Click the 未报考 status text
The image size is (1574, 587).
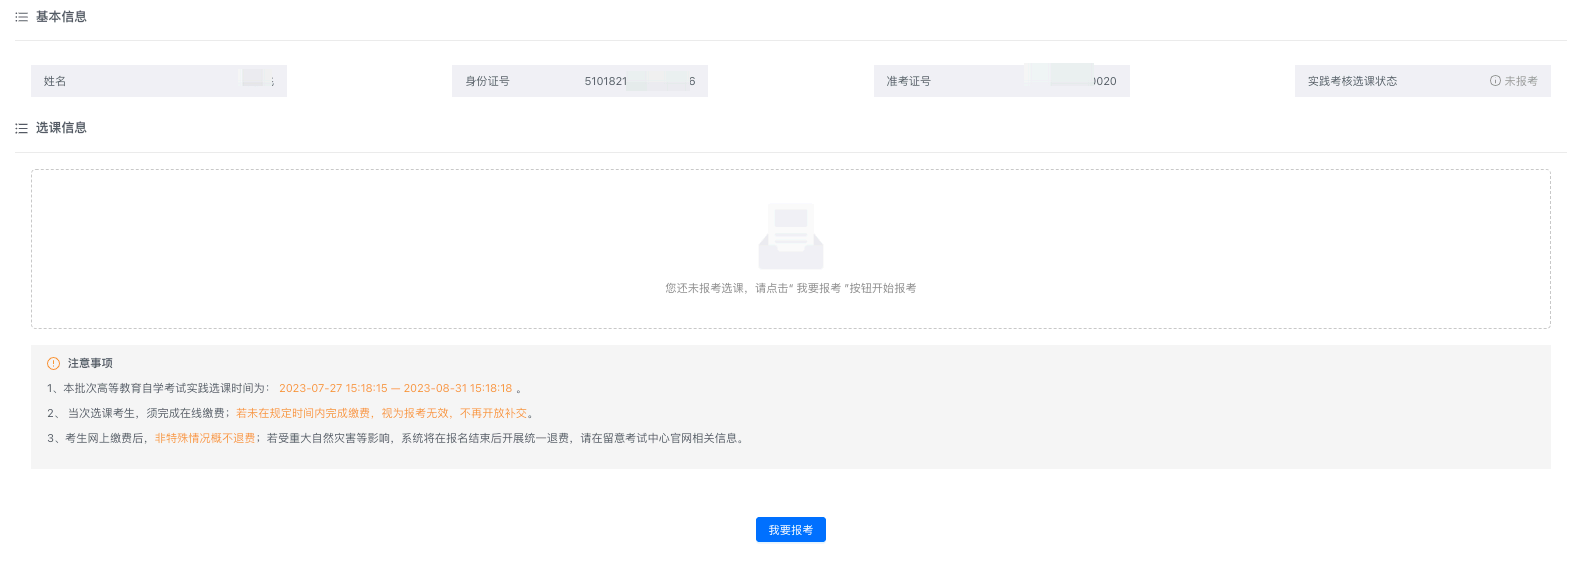pyautogui.click(x=1521, y=81)
